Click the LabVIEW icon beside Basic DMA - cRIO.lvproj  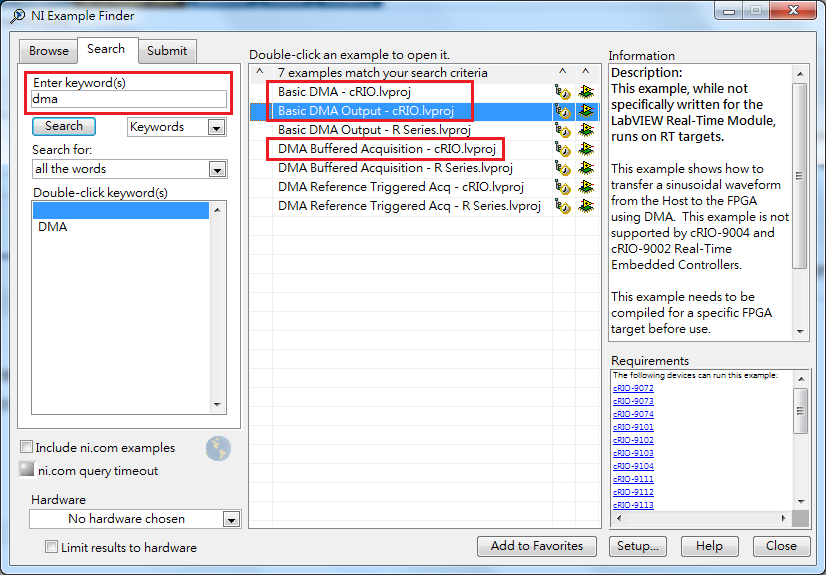pos(586,92)
